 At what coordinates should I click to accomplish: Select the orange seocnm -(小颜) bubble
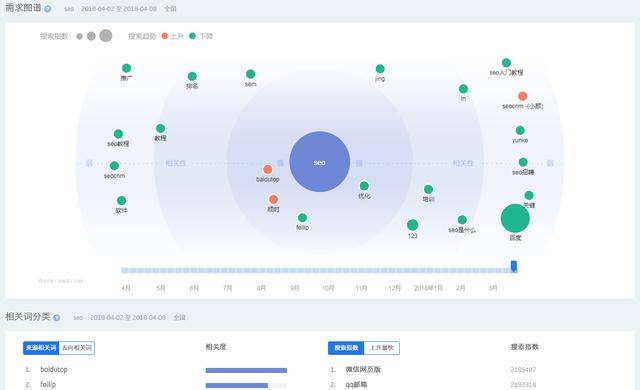522,96
